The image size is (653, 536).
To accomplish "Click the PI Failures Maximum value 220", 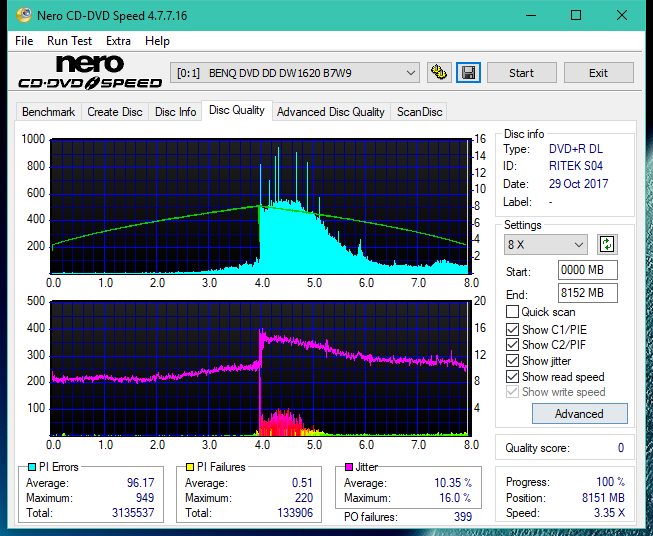I will click(x=304, y=498).
